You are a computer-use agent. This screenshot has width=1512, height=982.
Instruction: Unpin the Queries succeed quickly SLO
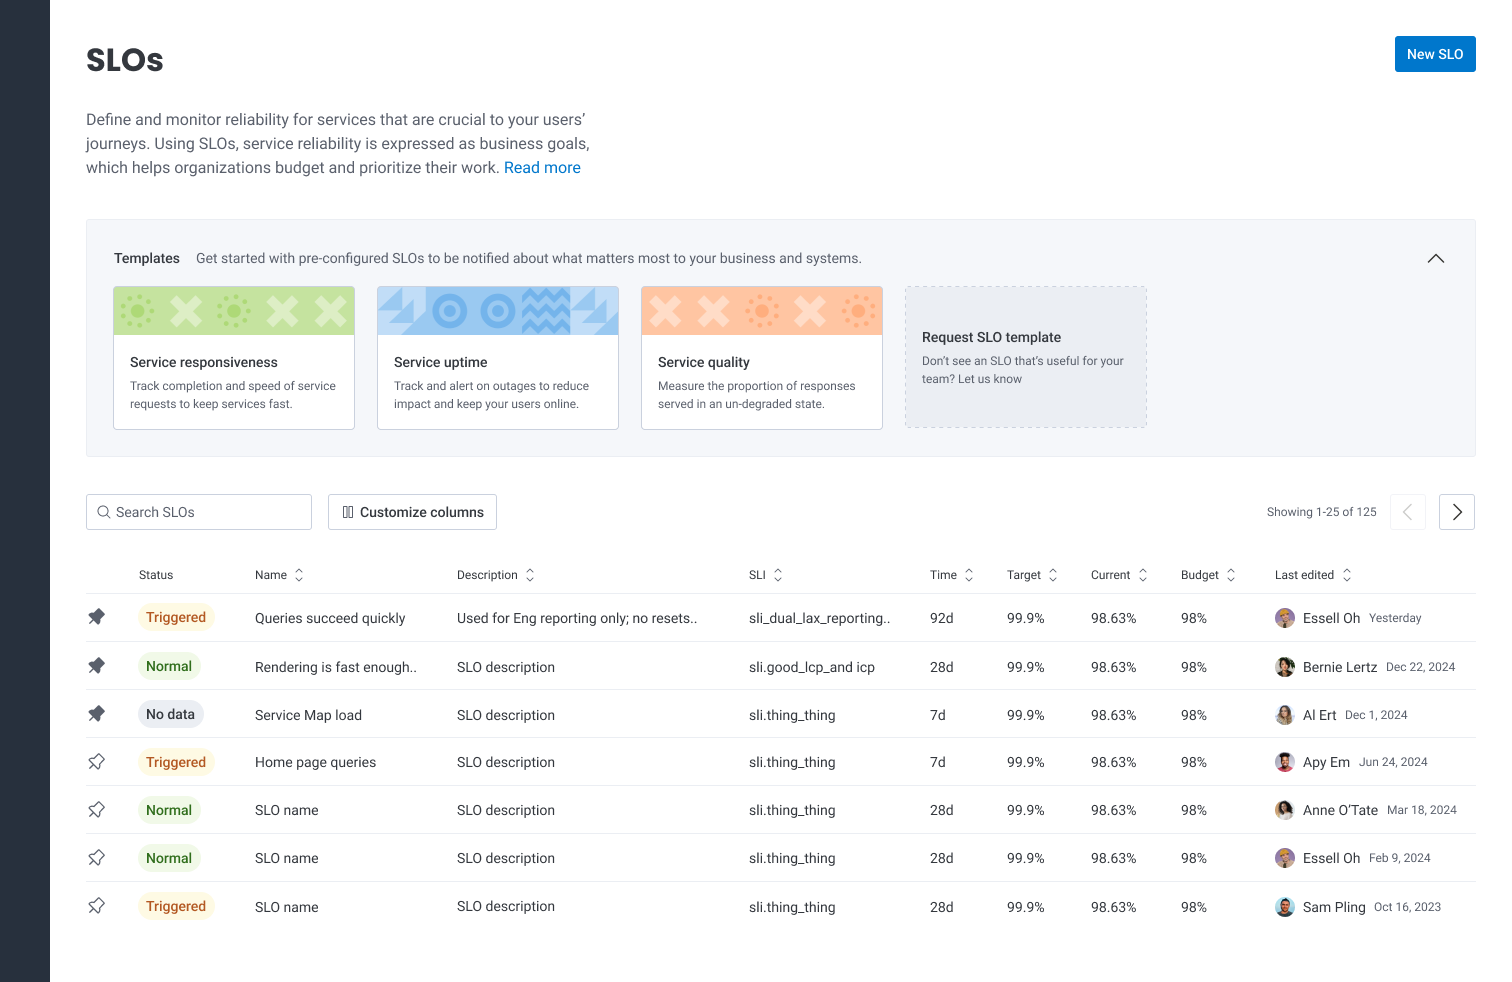click(96, 617)
